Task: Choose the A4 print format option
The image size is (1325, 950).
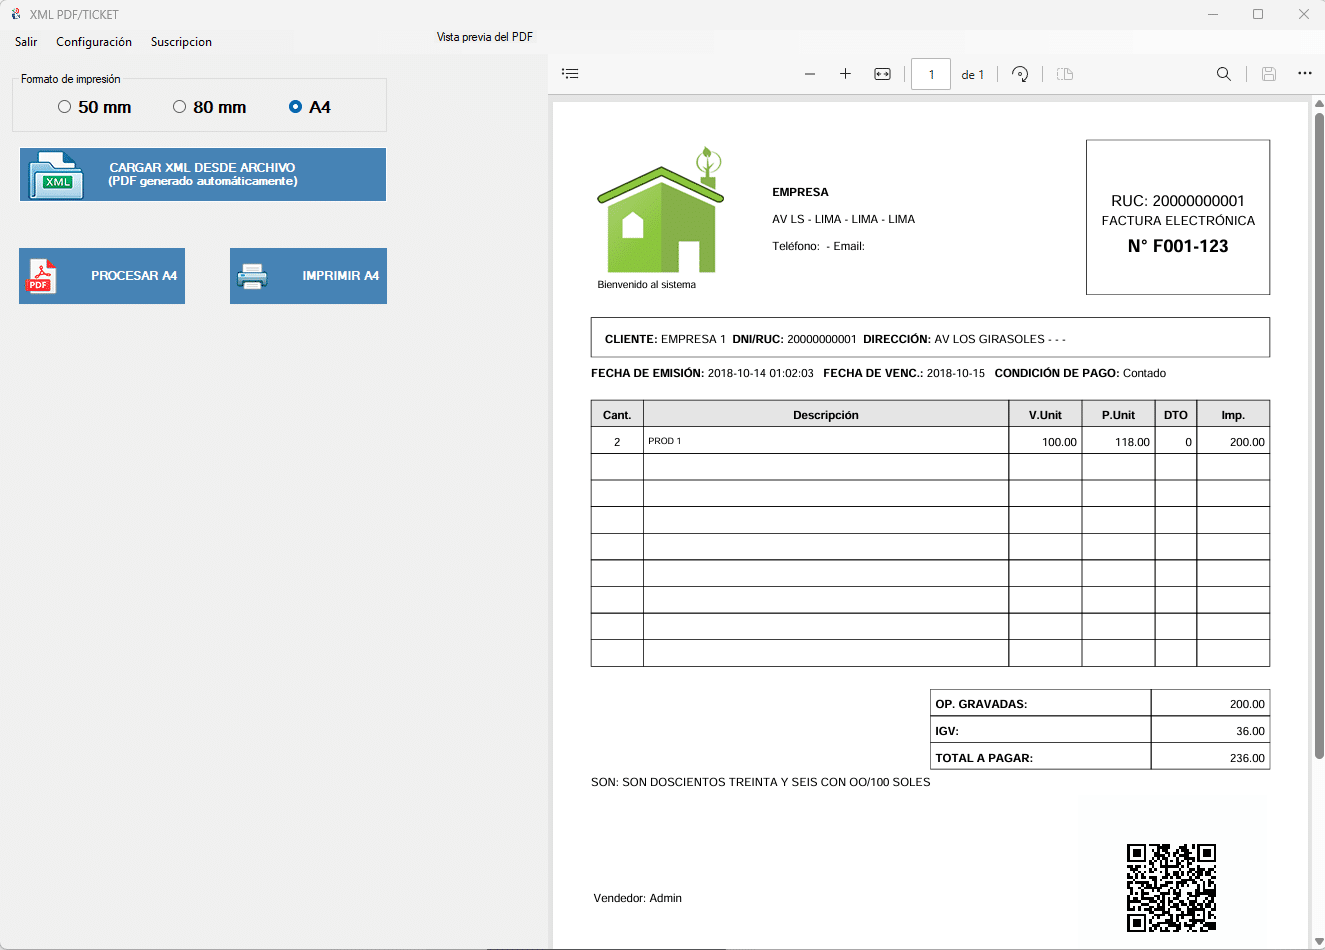Action: pyautogui.click(x=295, y=107)
